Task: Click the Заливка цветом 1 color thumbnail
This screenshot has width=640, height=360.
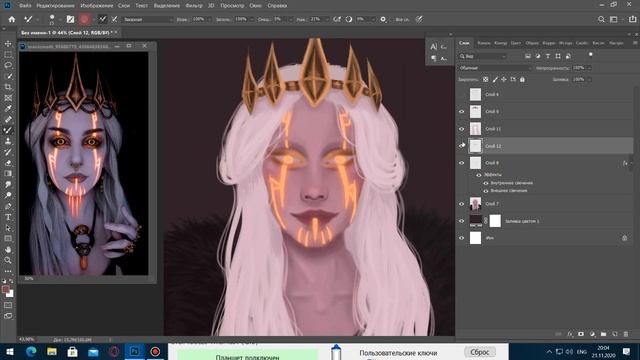Action: point(476,221)
